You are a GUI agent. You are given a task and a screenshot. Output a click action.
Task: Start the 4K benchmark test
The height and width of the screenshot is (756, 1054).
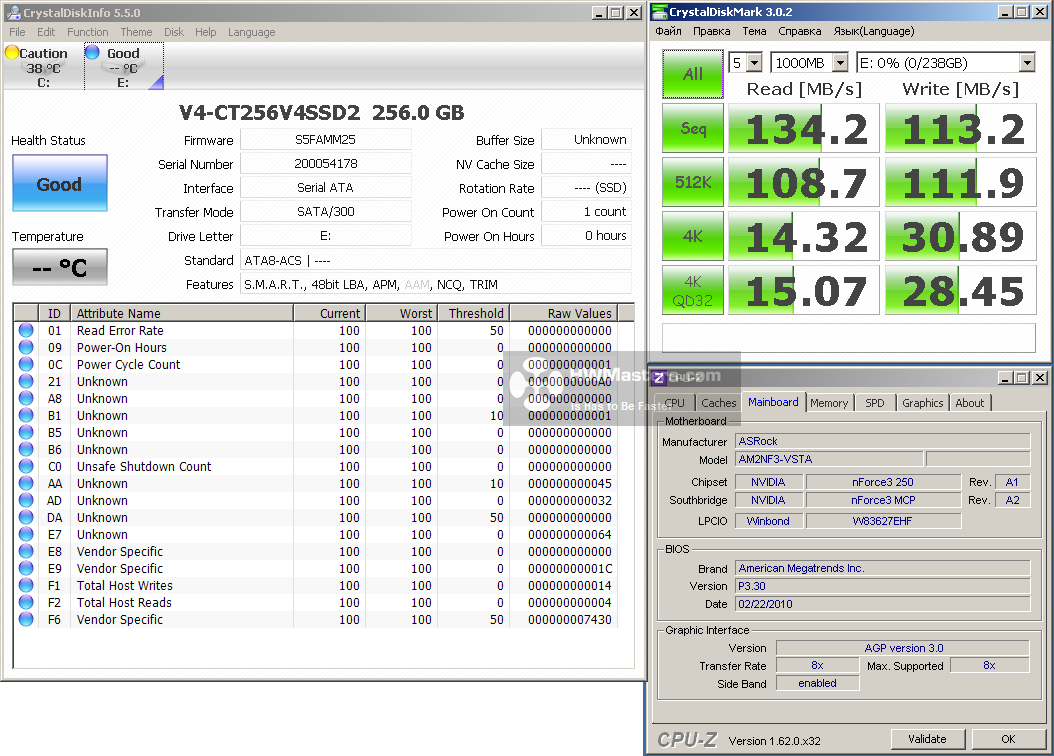(692, 236)
